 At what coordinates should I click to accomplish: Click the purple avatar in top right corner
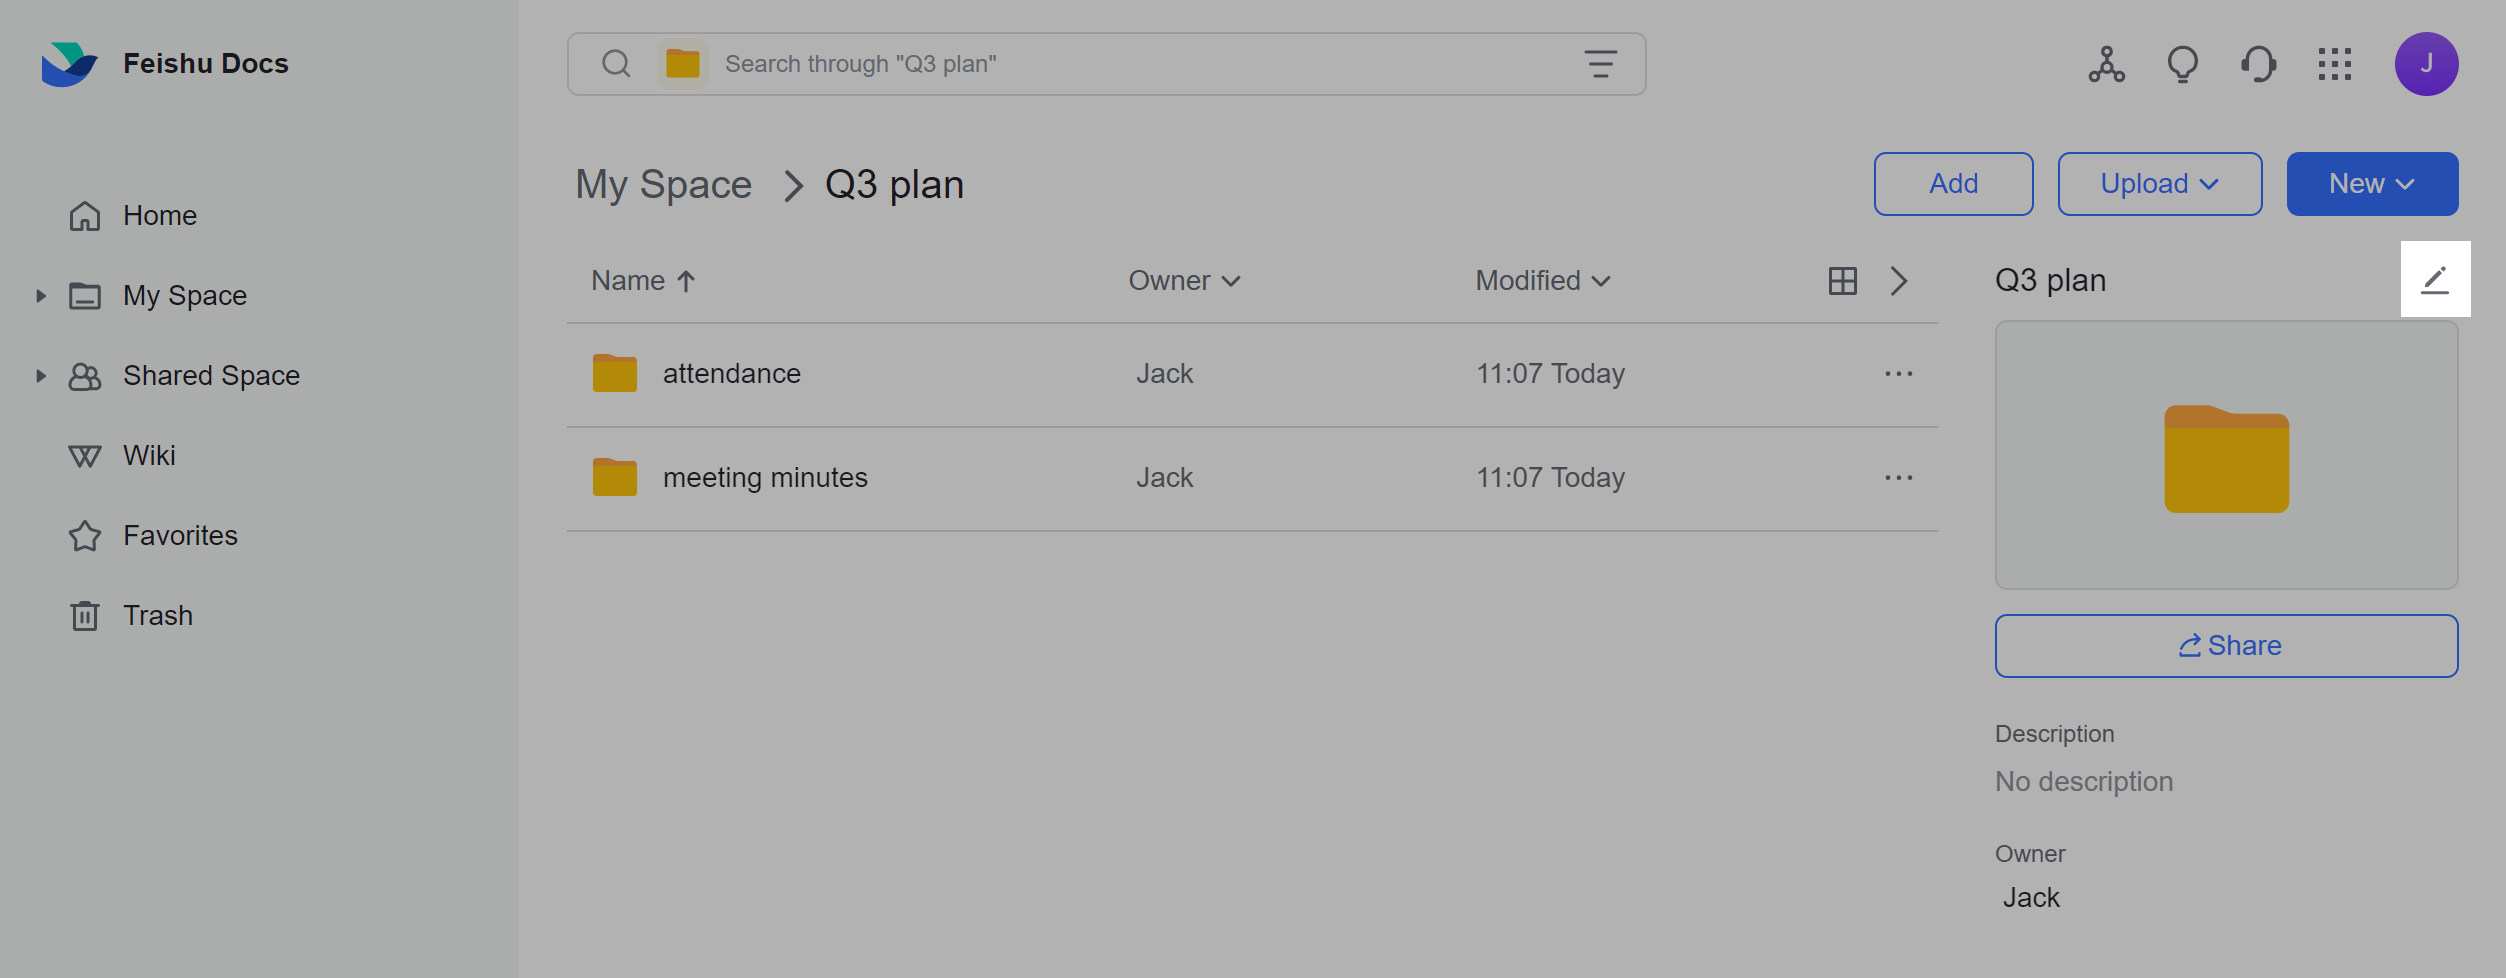[2426, 63]
